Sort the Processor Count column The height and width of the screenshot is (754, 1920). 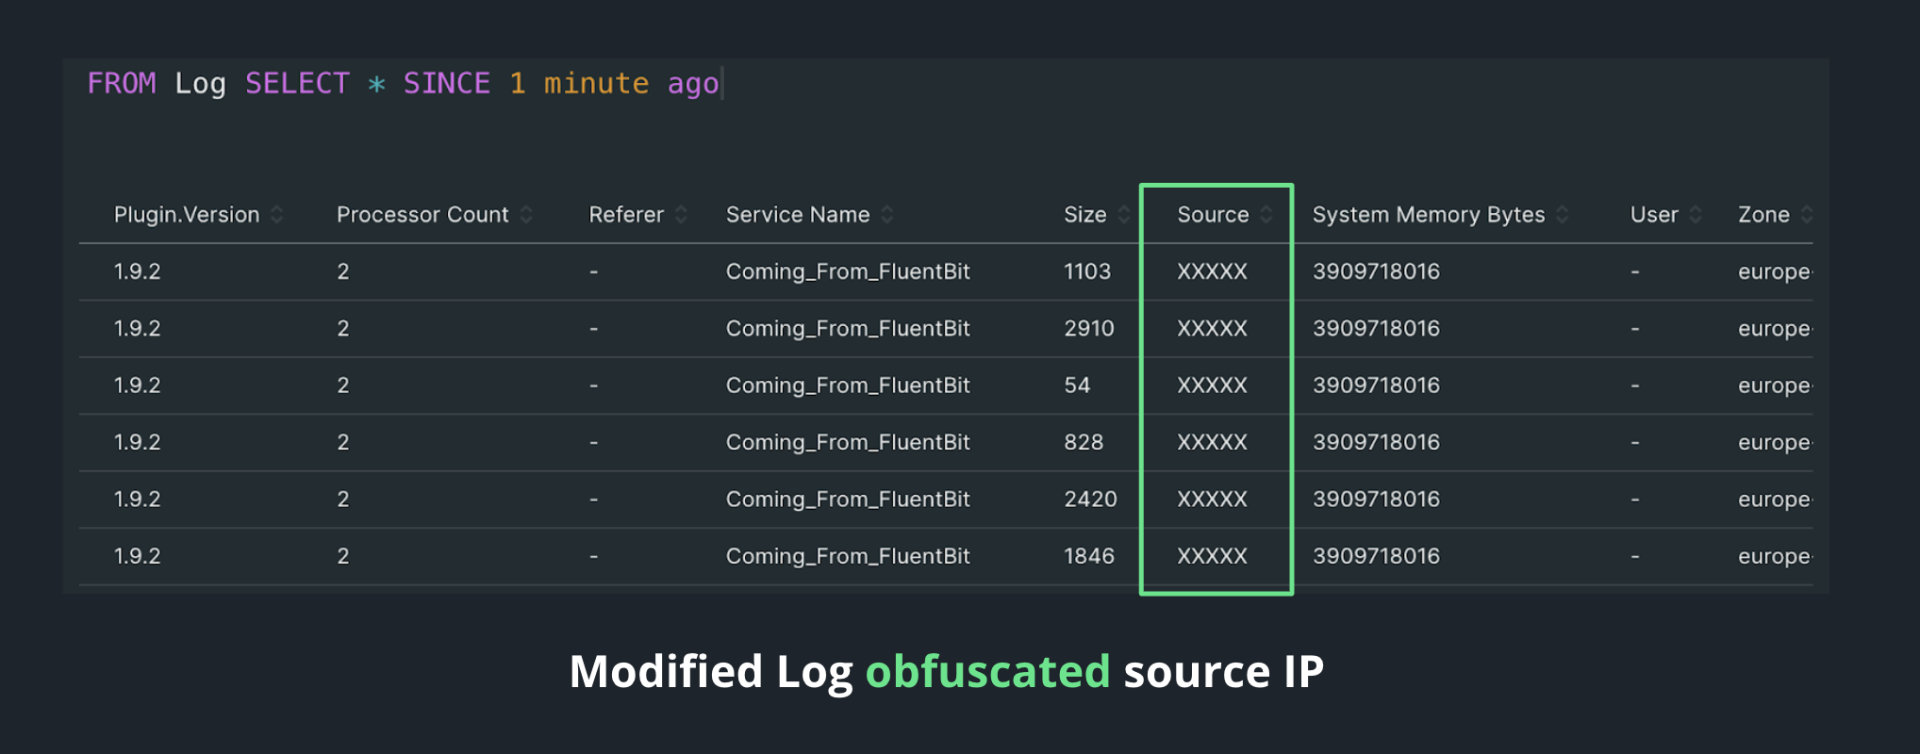point(528,214)
